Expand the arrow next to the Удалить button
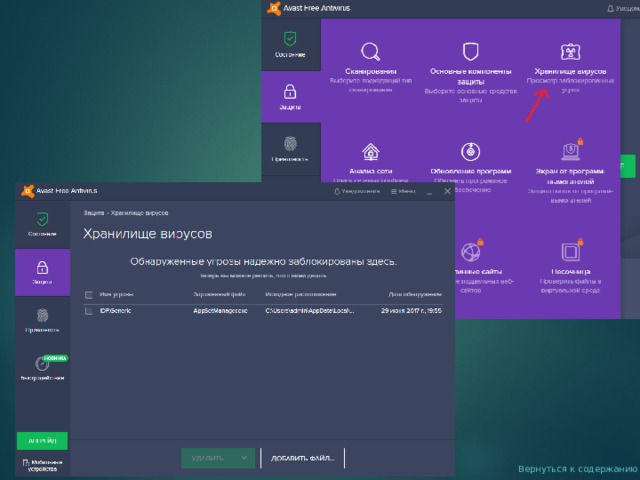Image resolution: width=640 pixels, height=480 pixels. tap(244, 458)
